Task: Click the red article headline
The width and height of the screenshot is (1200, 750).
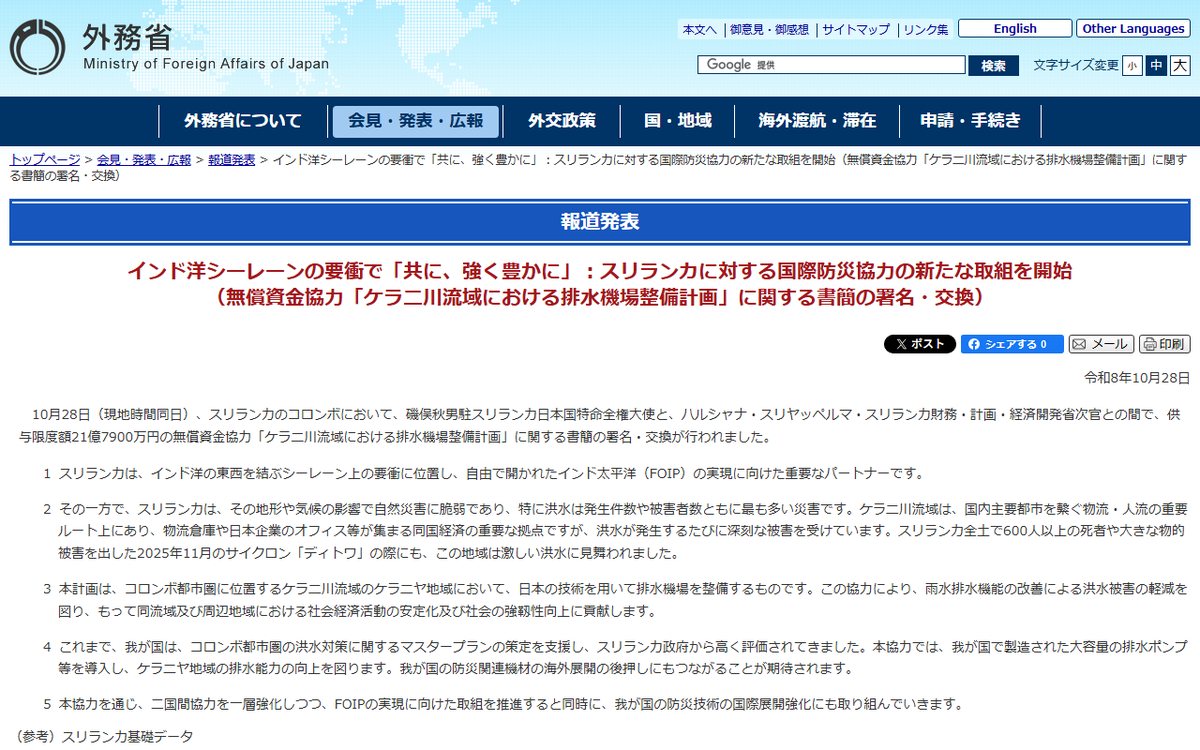Action: (x=600, y=284)
